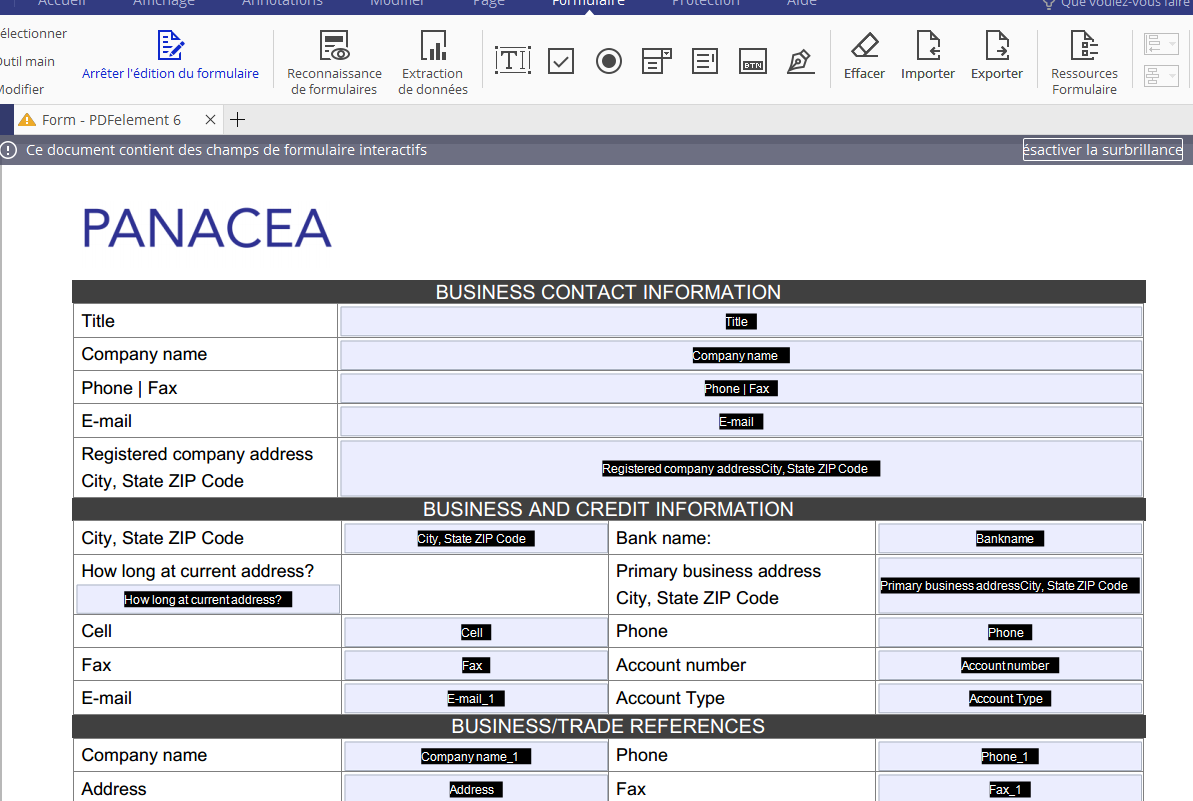Select the Phone field beside Cell row

coord(1010,631)
